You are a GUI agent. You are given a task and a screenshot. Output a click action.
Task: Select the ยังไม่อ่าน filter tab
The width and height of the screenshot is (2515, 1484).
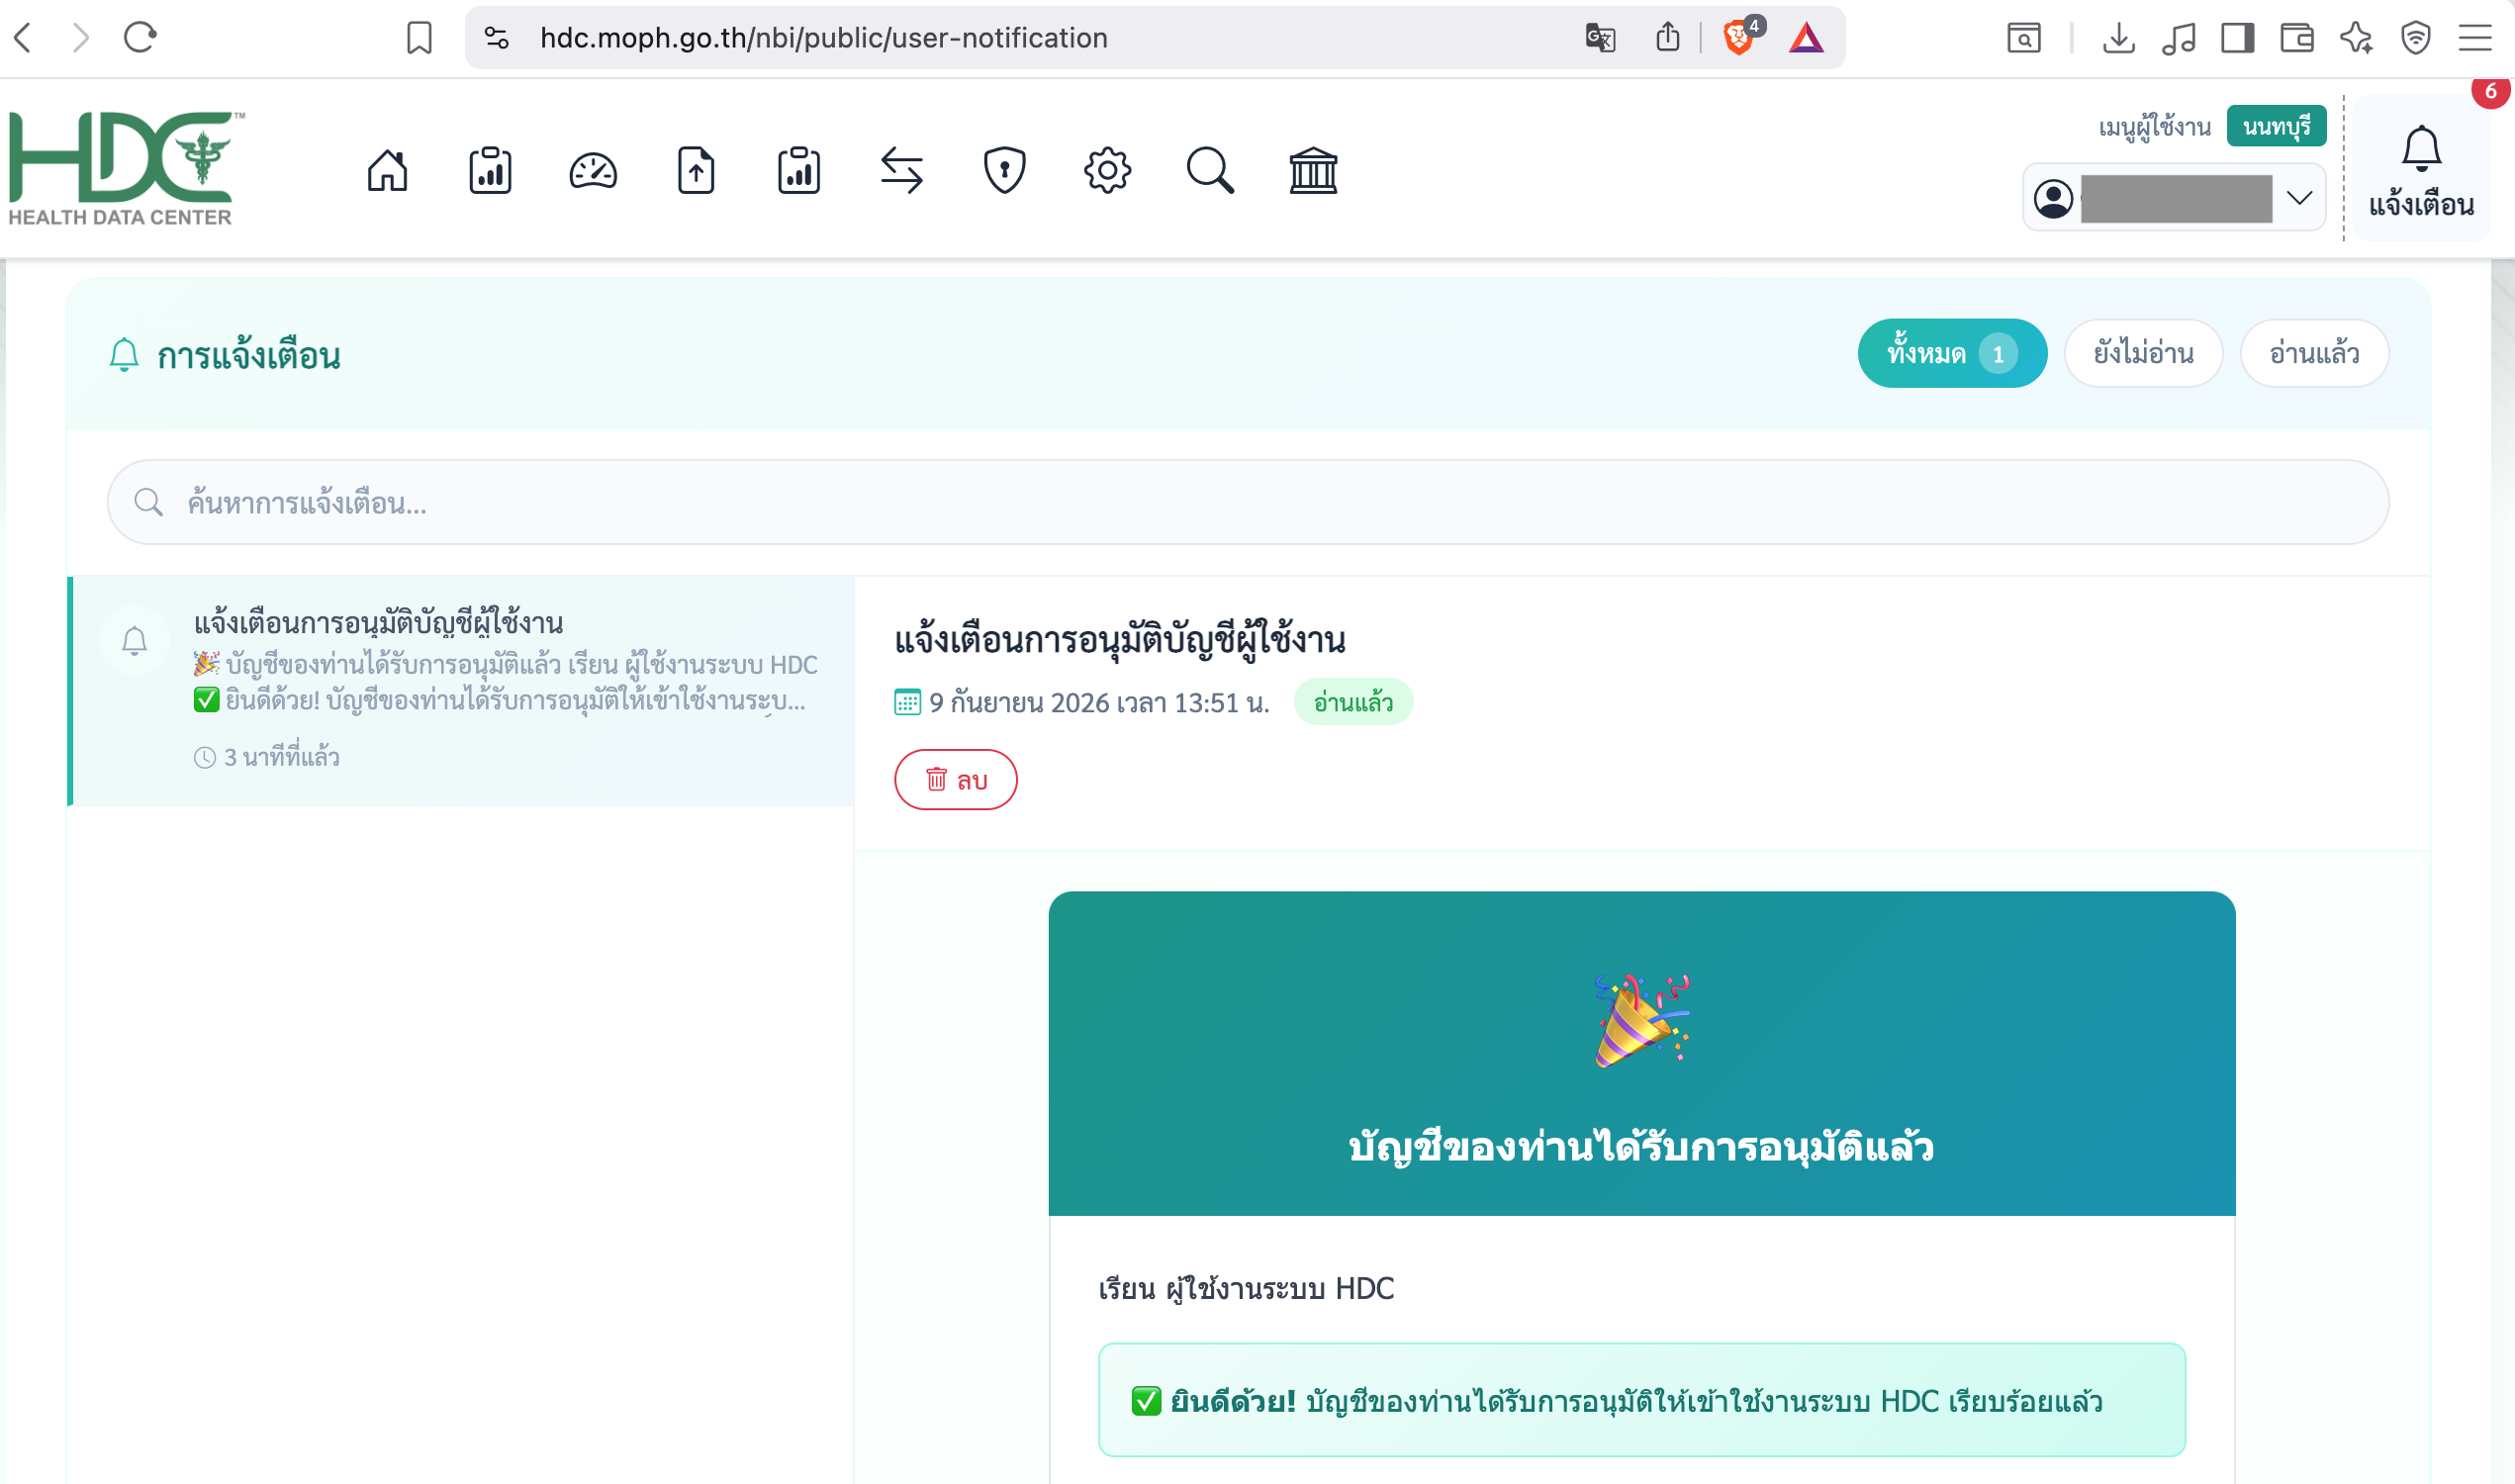2143,353
